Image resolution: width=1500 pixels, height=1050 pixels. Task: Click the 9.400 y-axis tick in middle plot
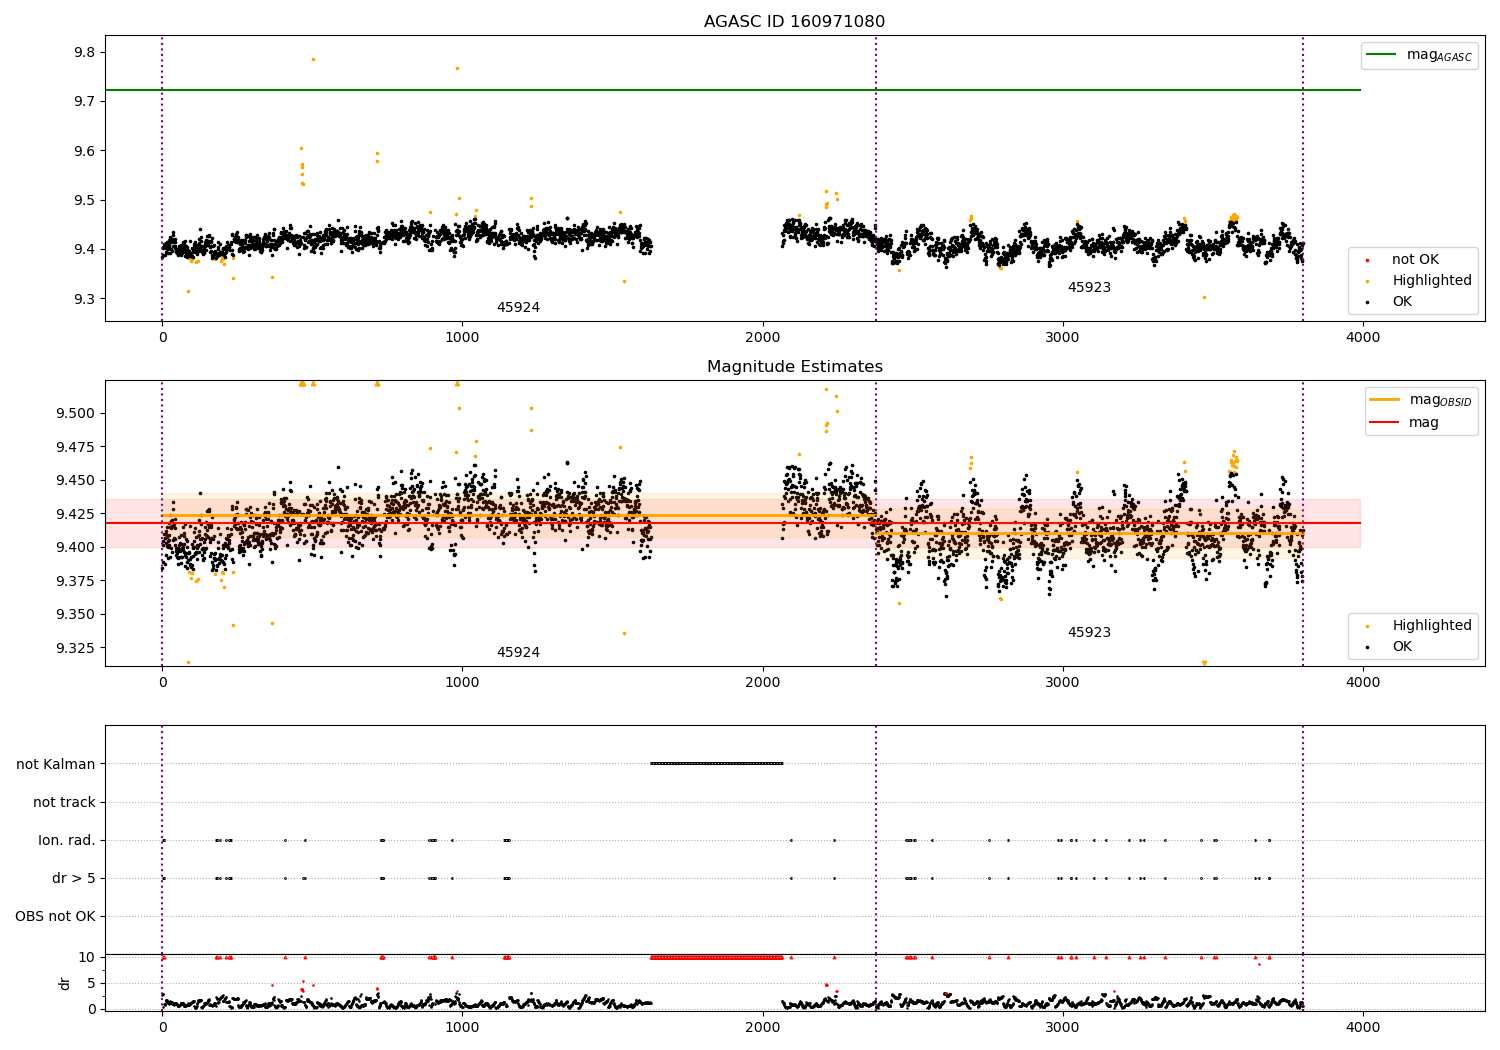point(76,548)
